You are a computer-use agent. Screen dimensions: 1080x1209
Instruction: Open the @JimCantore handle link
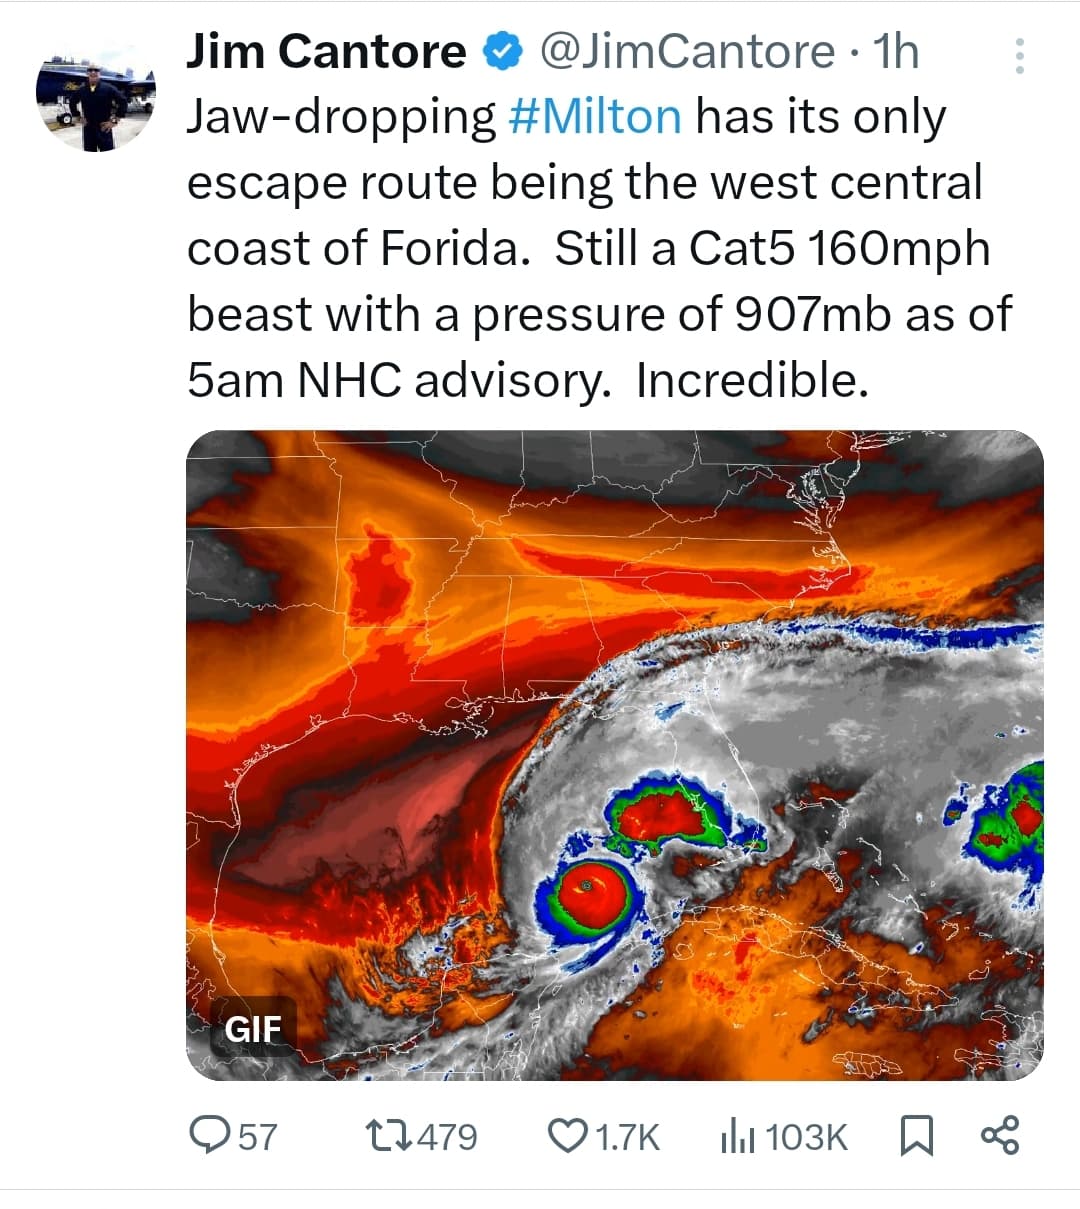[687, 52]
